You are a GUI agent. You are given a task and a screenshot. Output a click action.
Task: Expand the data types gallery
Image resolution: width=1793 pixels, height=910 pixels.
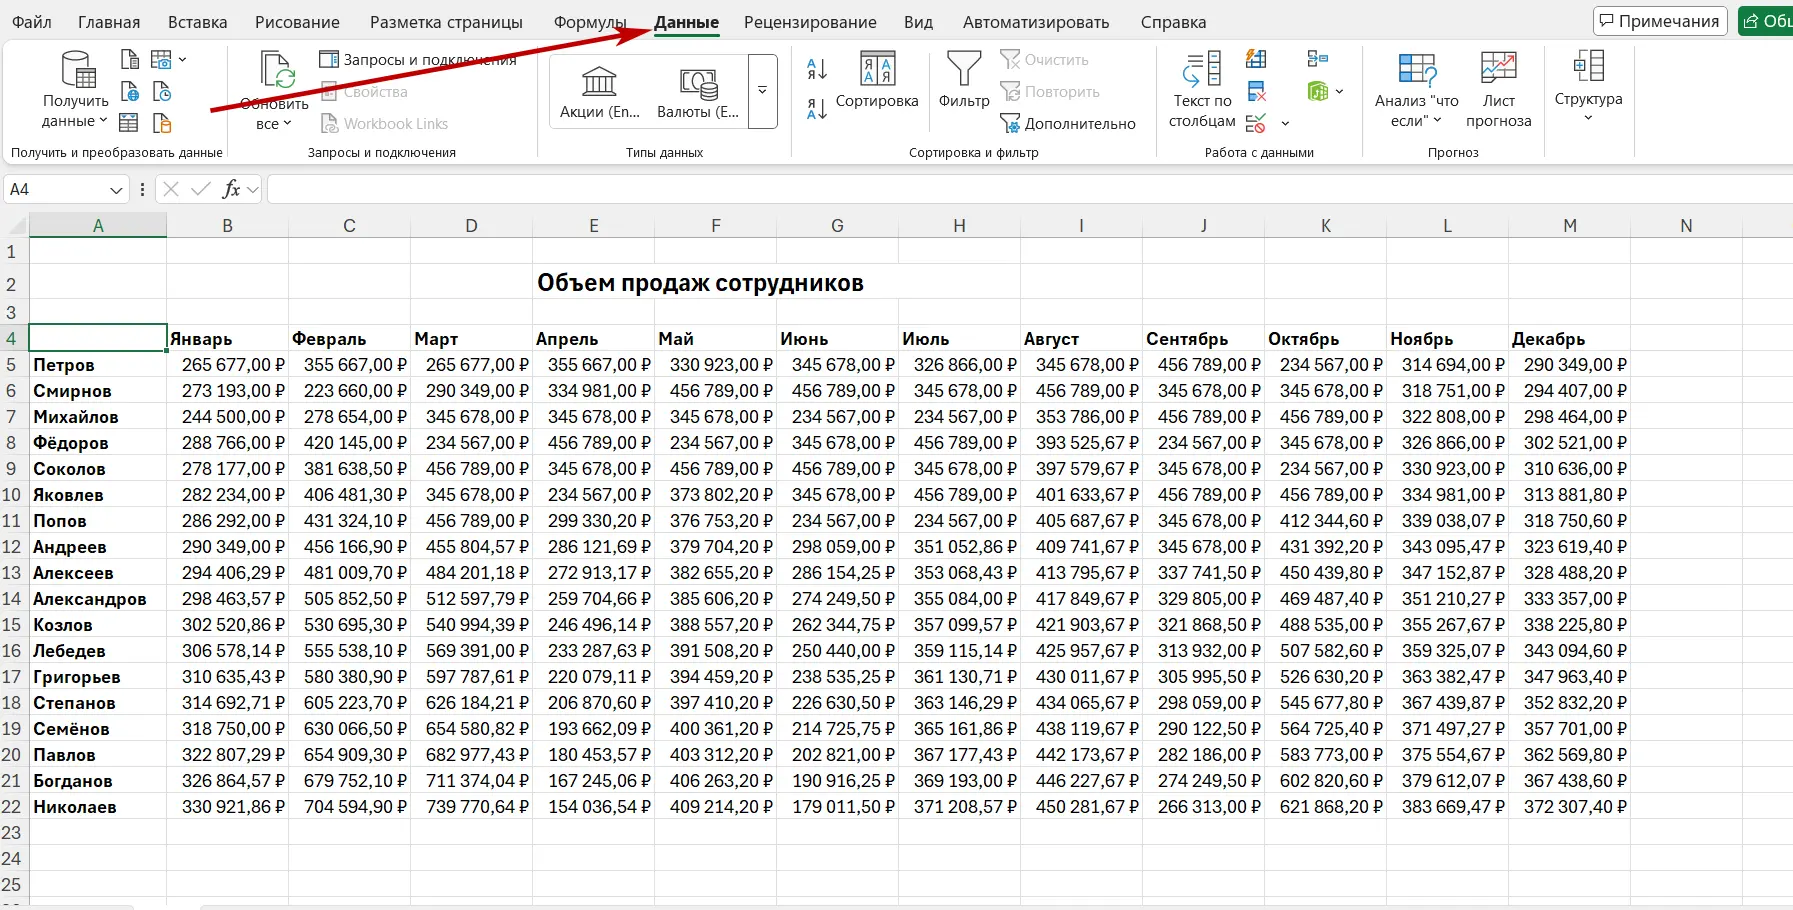tap(762, 91)
